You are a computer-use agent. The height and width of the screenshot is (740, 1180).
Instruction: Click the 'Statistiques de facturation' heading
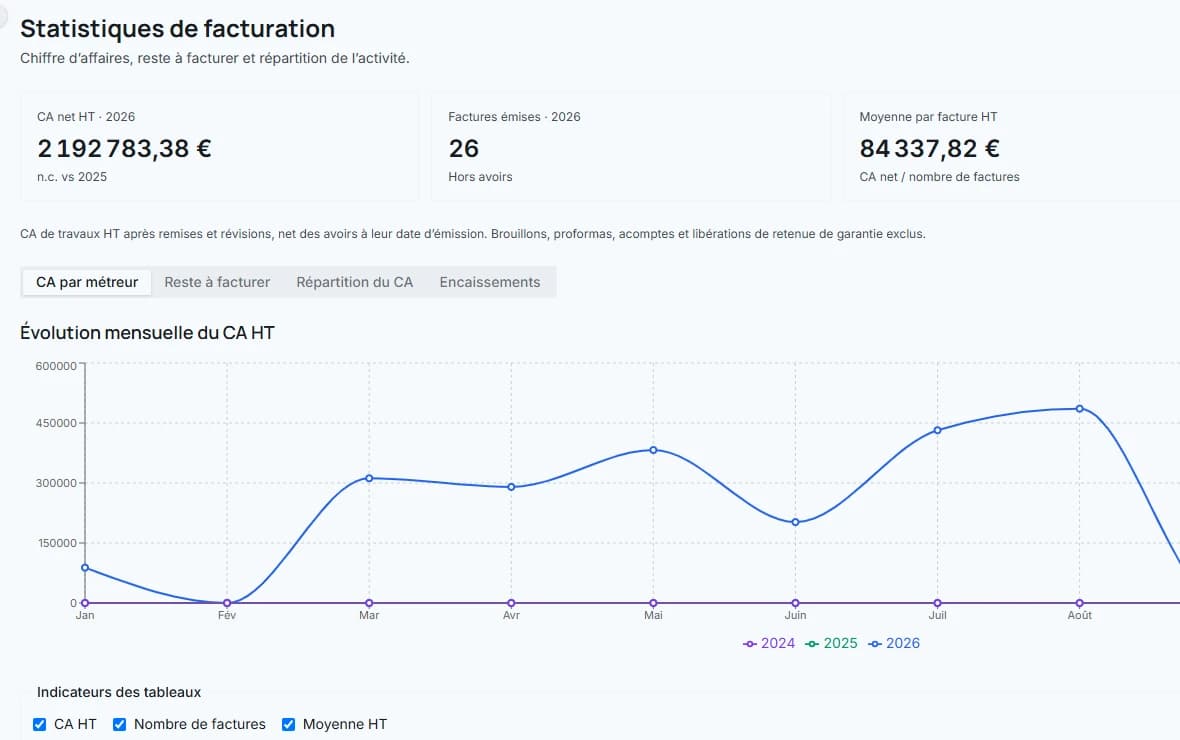[178, 29]
